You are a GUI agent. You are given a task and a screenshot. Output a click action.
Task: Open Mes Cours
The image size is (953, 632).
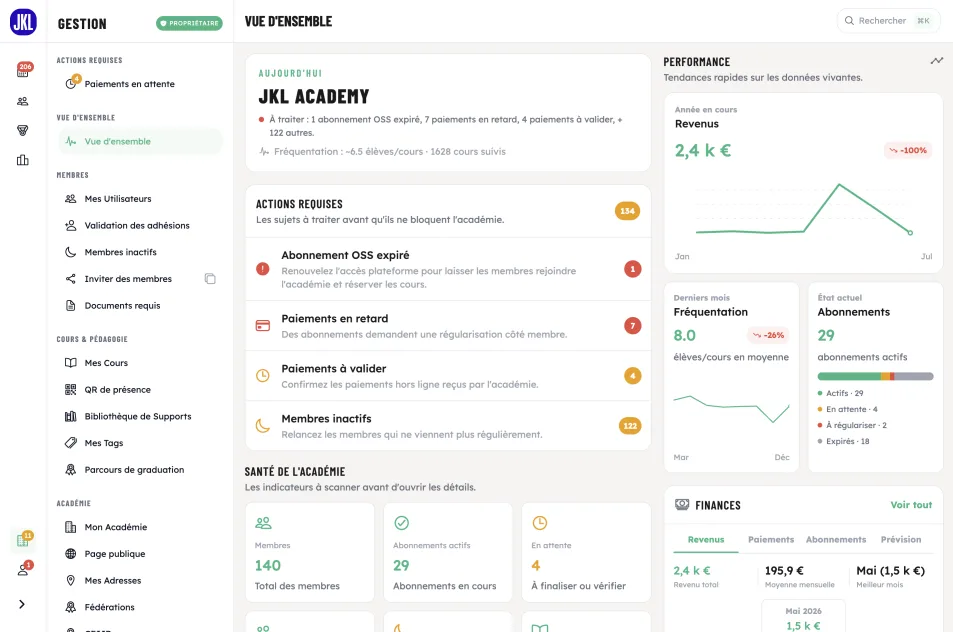pyautogui.click(x=140, y=363)
